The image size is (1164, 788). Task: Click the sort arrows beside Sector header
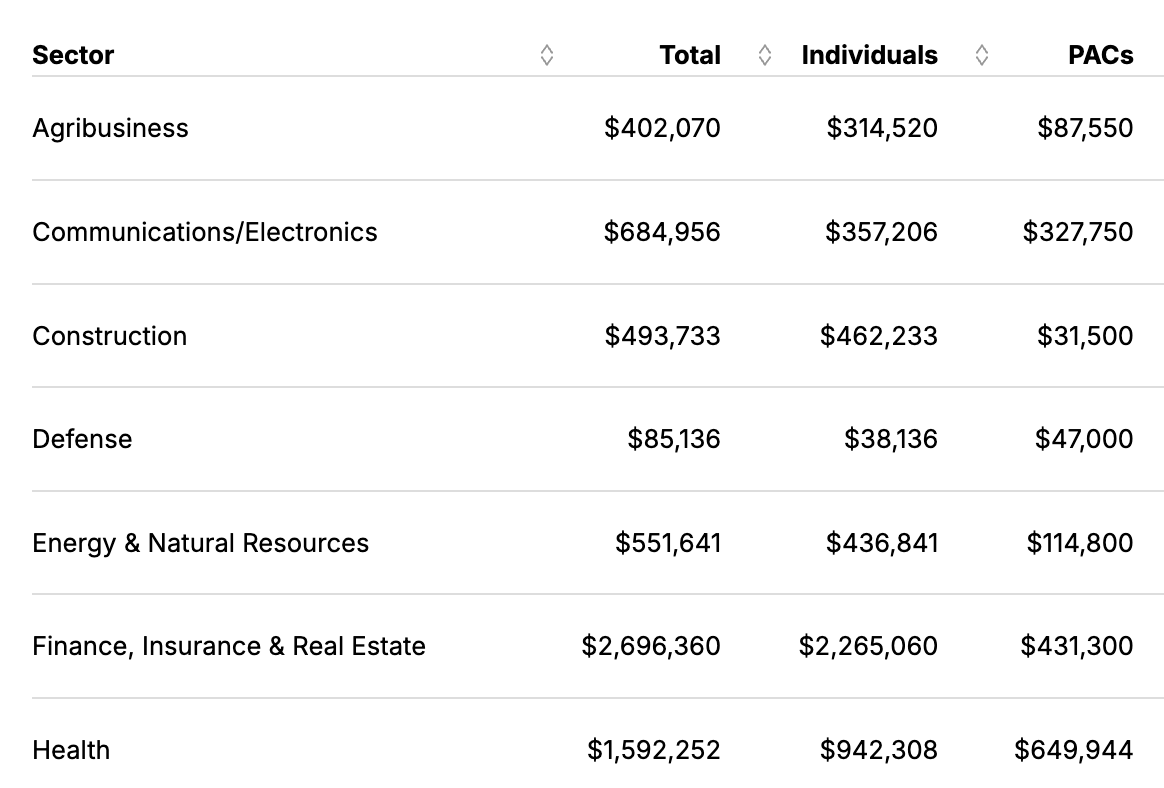coord(546,56)
